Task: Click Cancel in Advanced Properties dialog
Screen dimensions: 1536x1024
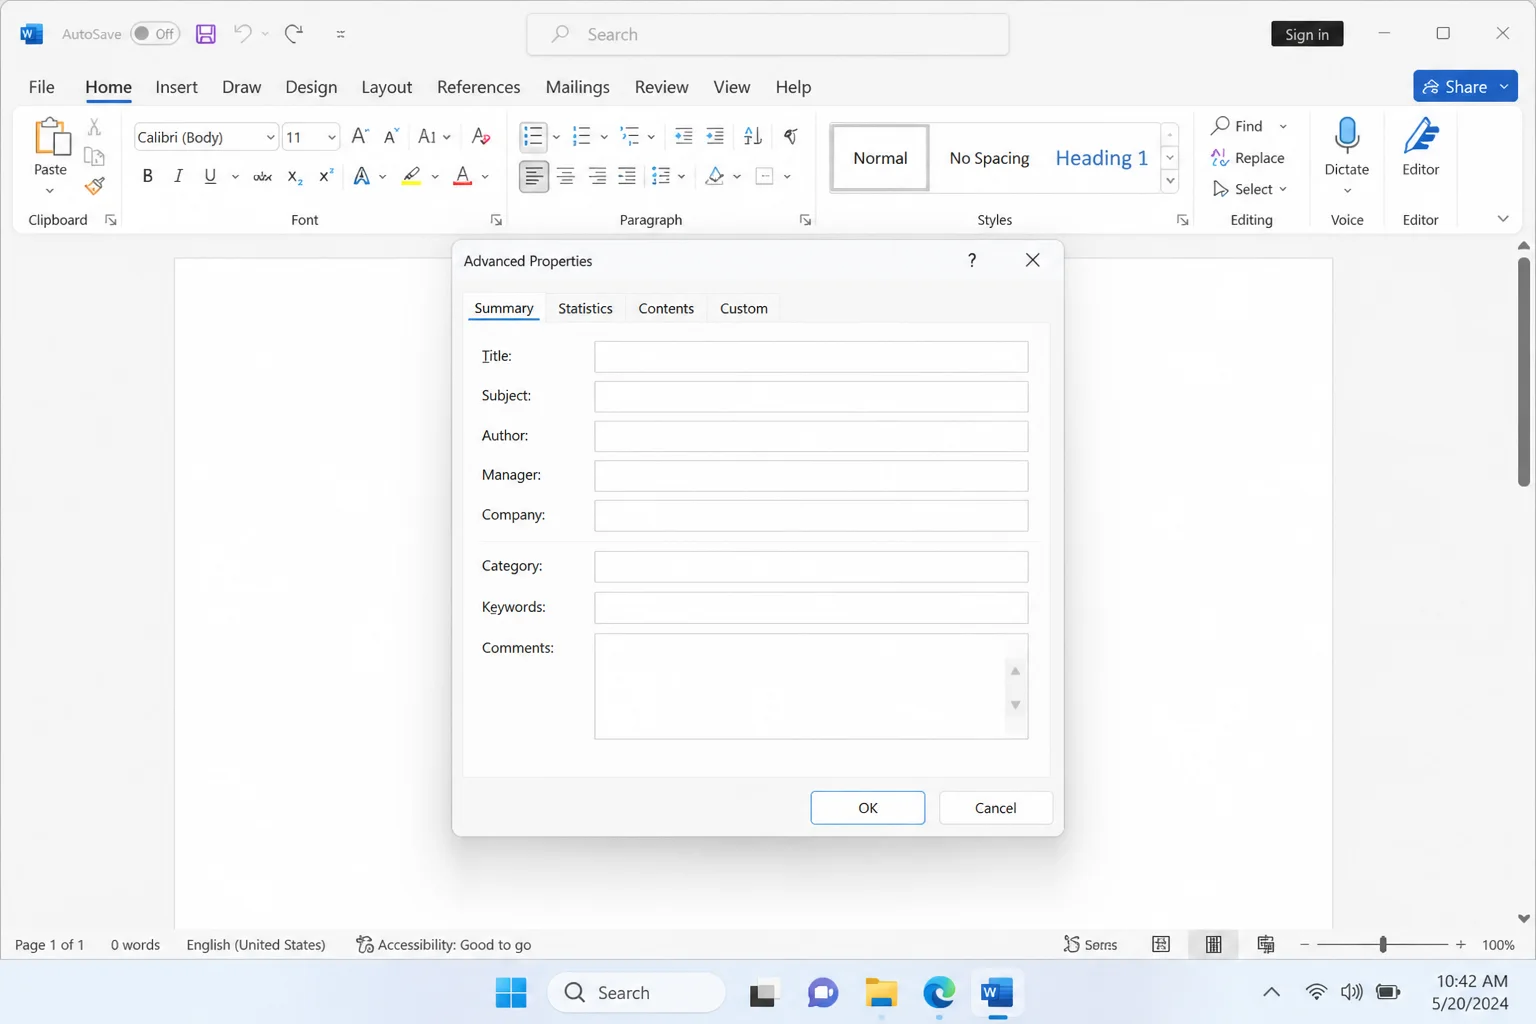Action: (x=996, y=808)
